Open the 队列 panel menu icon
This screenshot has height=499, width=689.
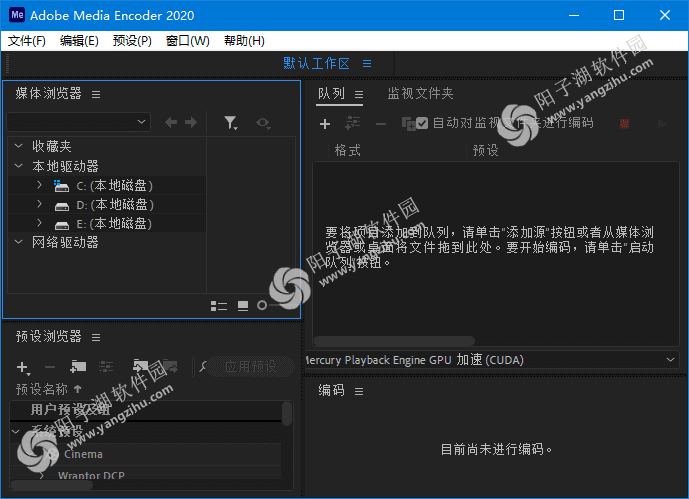[359, 94]
